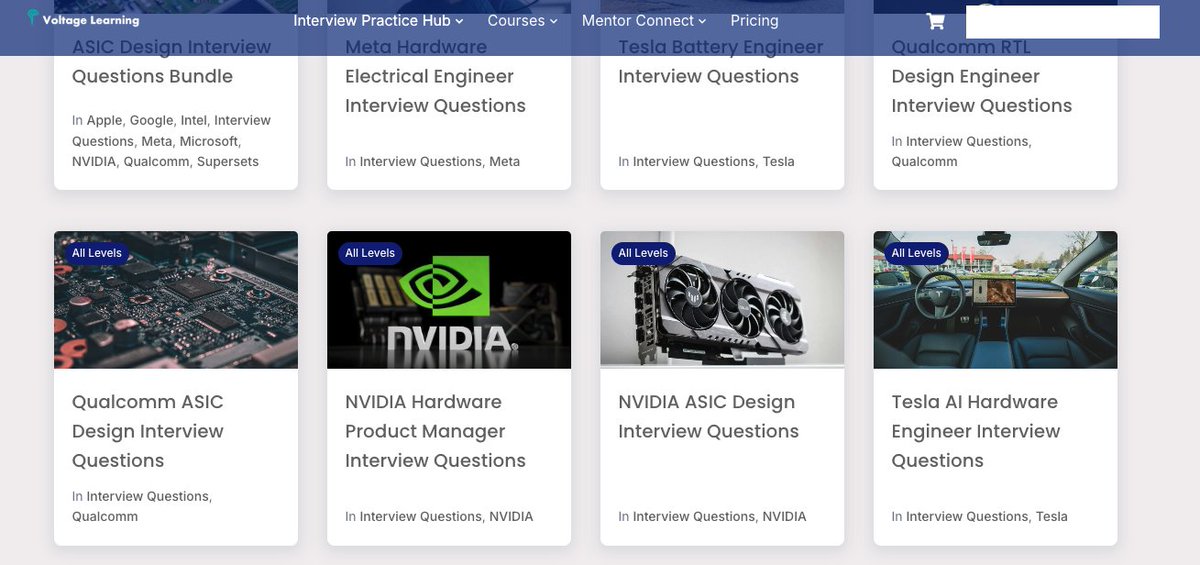Select Microsoft category in ASIC bundle card
The width and height of the screenshot is (1200, 565).
pyautogui.click(x=209, y=141)
